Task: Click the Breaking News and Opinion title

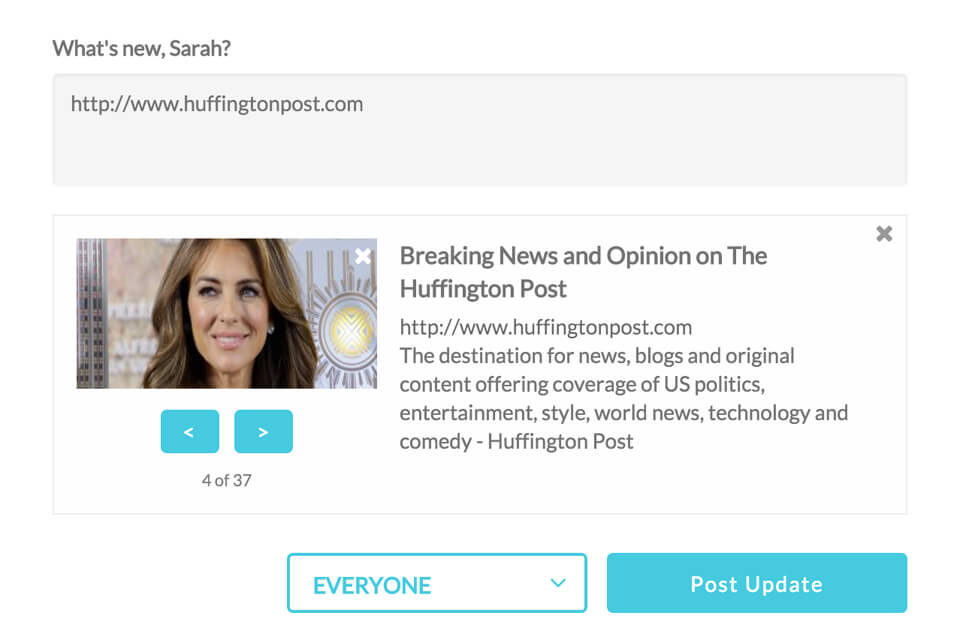Action: (583, 256)
